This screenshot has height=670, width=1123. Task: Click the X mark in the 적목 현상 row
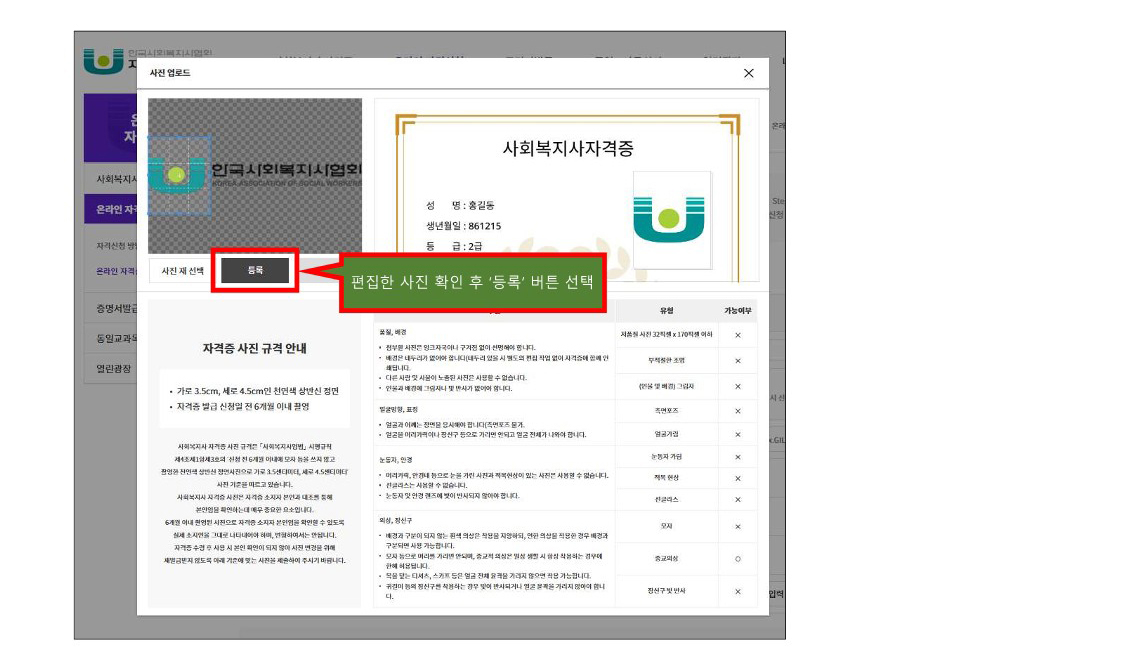tap(738, 478)
